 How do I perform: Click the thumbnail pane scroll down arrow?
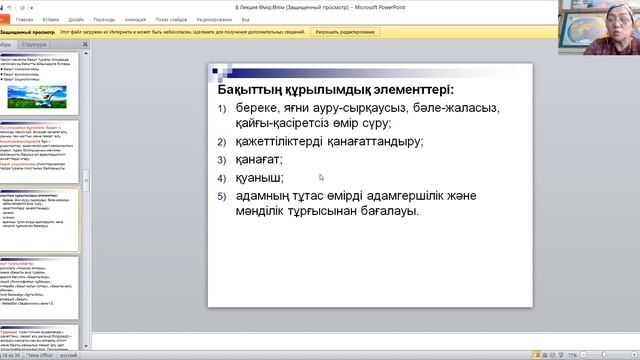coord(86,347)
